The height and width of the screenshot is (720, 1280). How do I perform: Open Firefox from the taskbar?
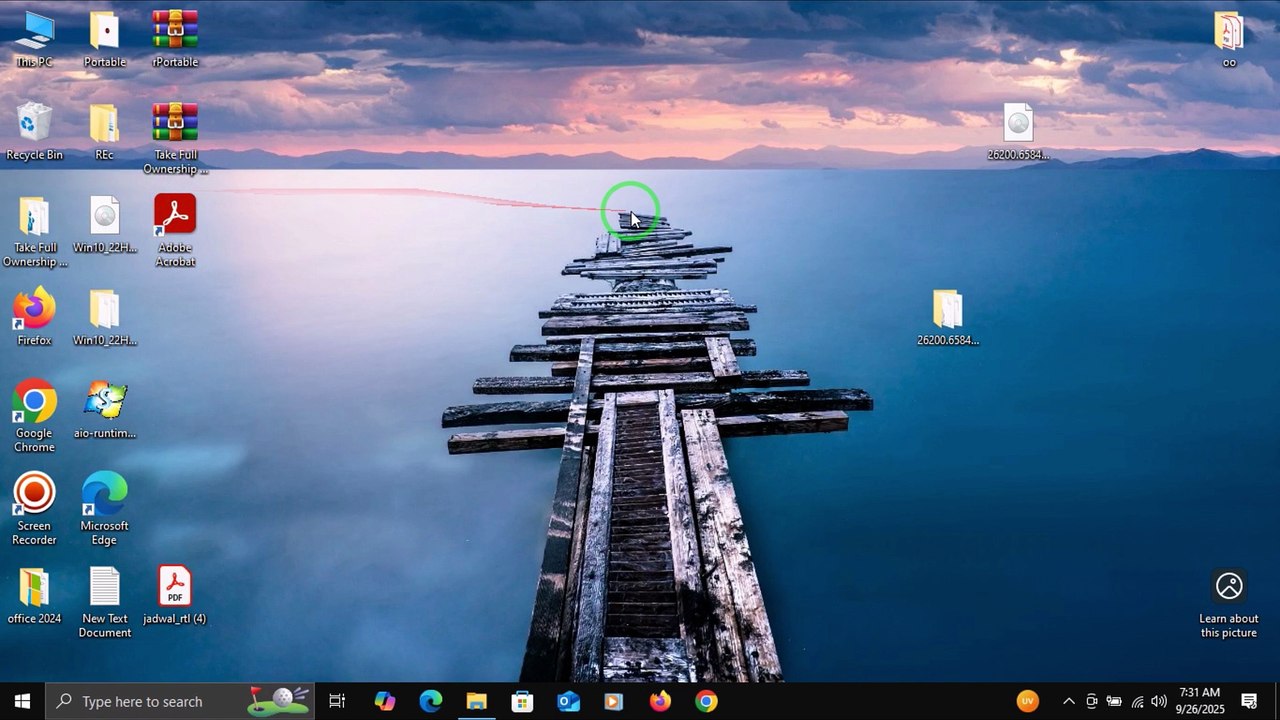(660, 701)
